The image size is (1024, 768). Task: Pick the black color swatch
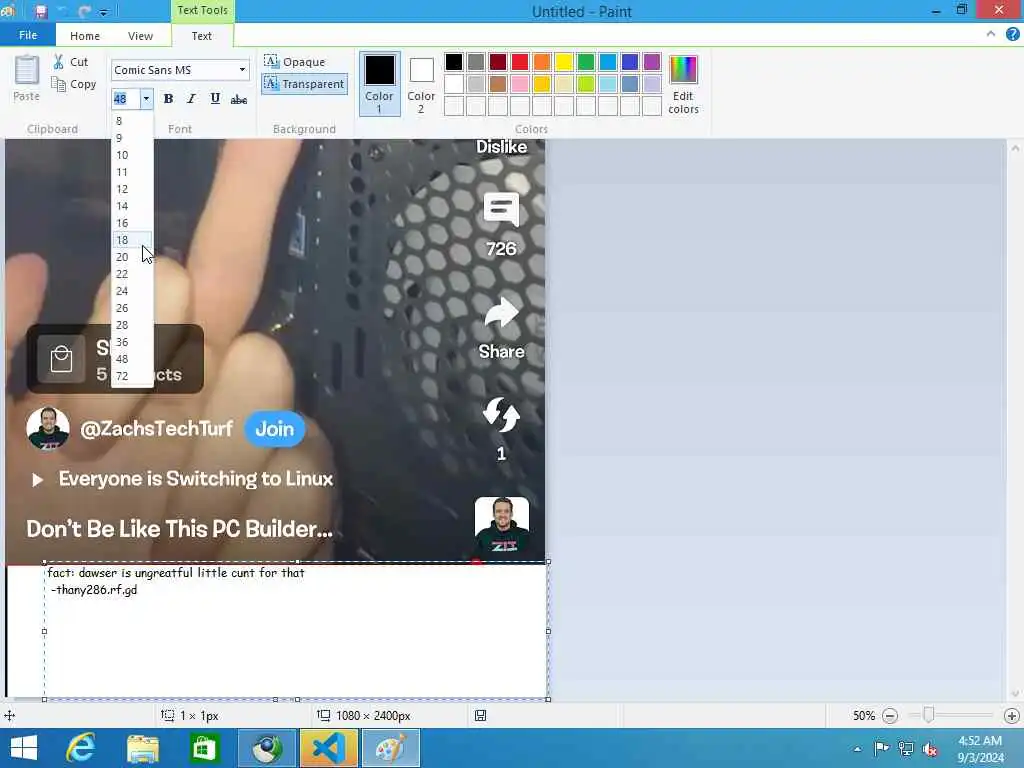coord(454,62)
